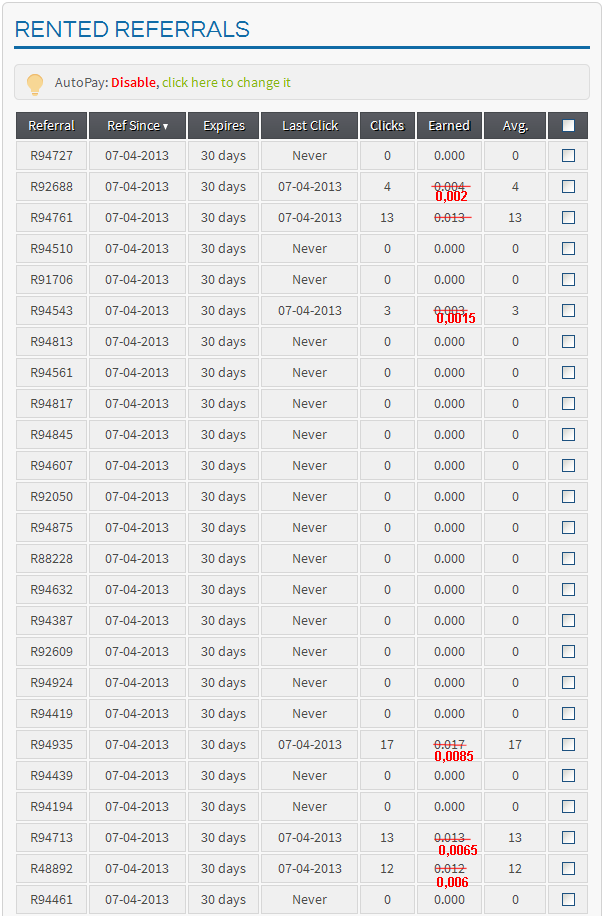Click 'click here to change it' link

(x=226, y=82)
